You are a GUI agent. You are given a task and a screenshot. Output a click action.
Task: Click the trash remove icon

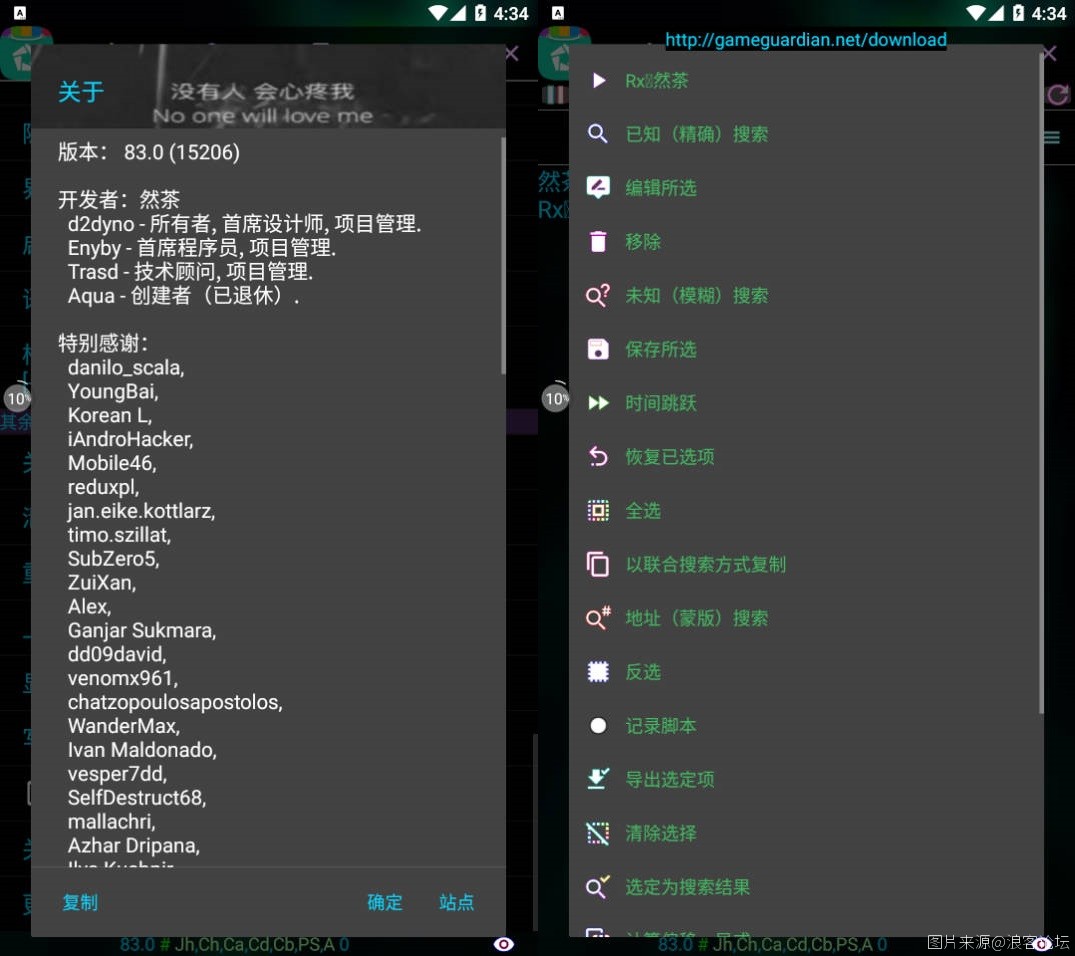598,241
